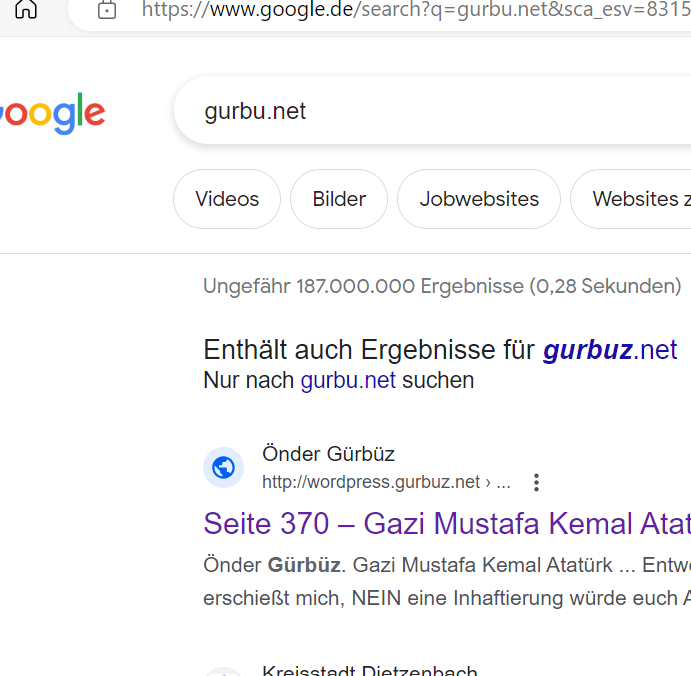Click the snippet line starting 'erschießt mich, NEIN'
The image size is (691, 676).
pyautogui.click(x=447, y=598)
